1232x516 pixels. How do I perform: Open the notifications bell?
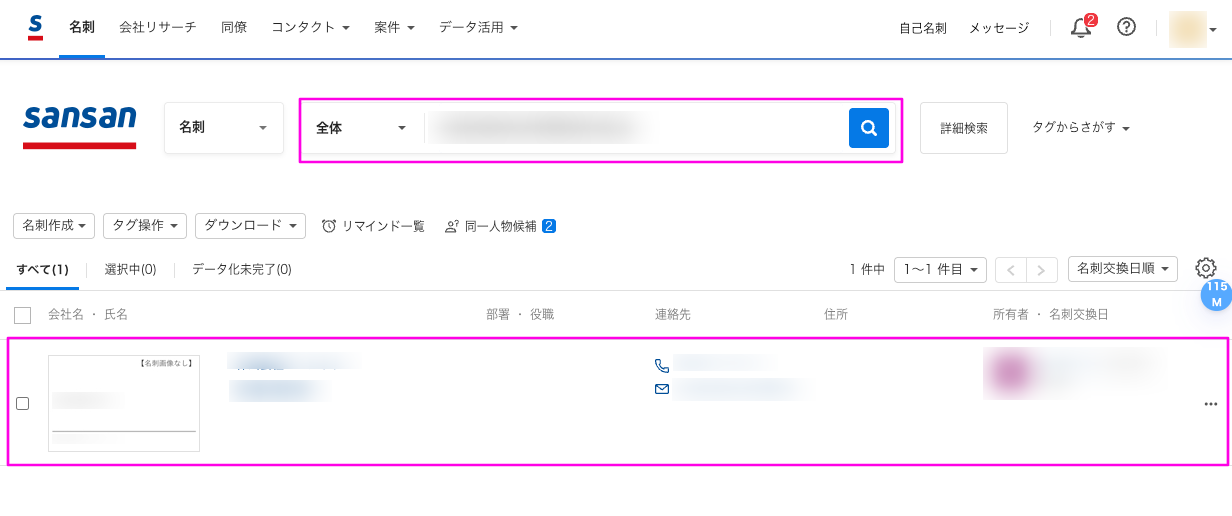click(x=1081, y=28)
